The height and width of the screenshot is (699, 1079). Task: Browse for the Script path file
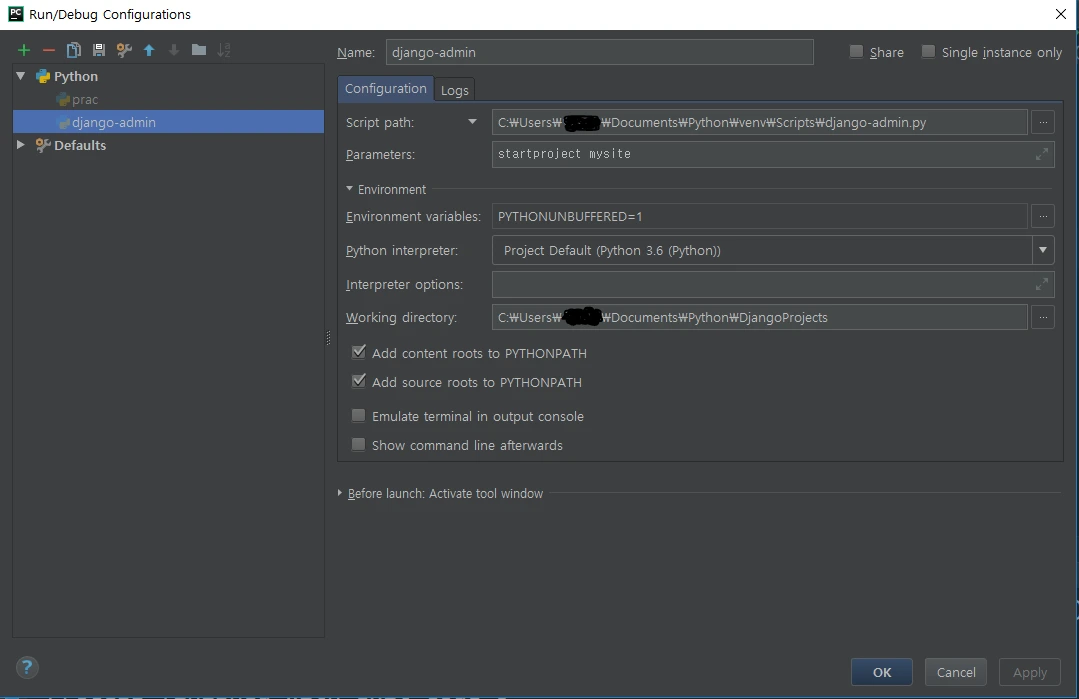[1043, 122]
